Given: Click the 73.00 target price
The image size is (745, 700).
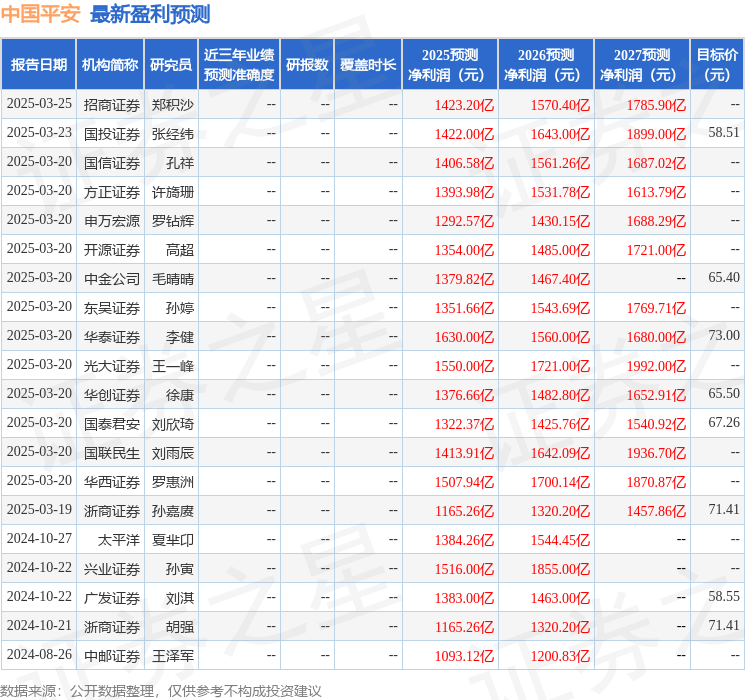Looking at the screenshot, I should coord(724,335).
